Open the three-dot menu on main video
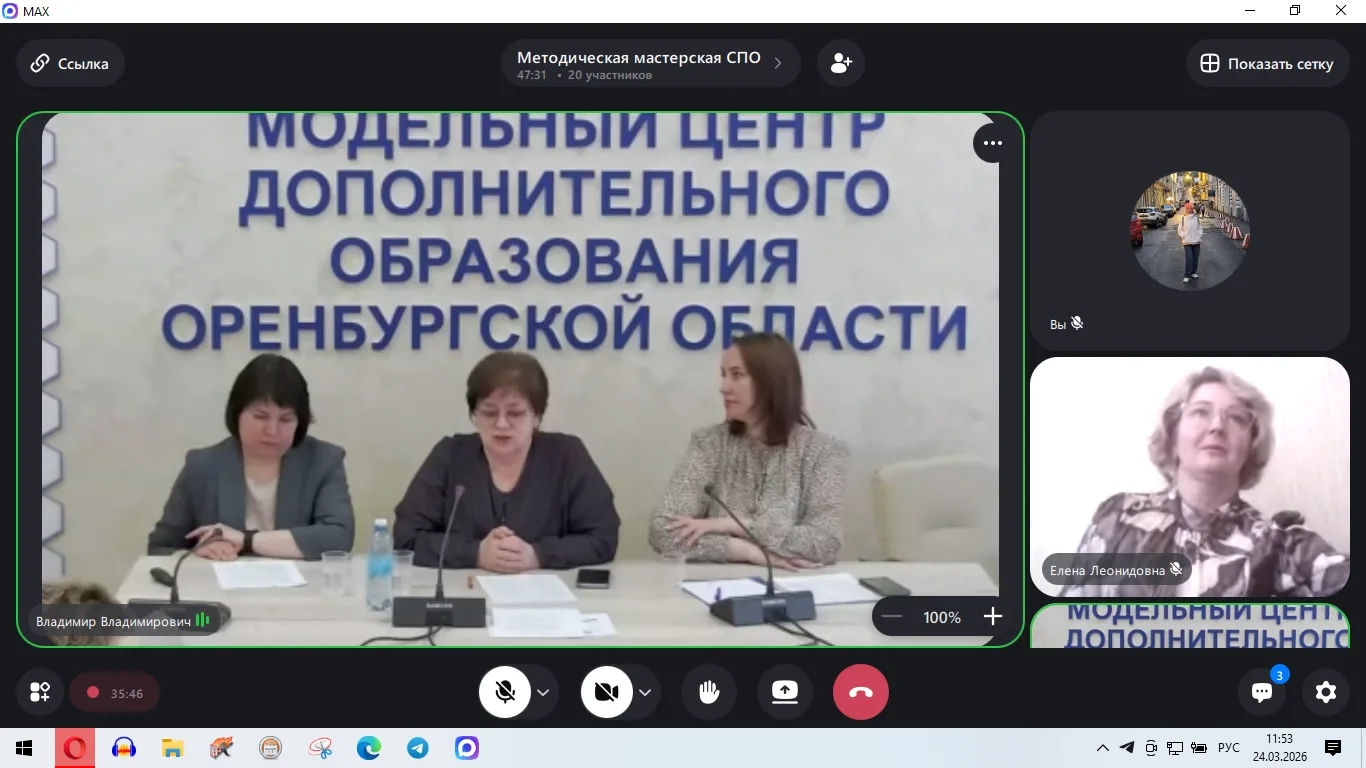 (993, 143)
